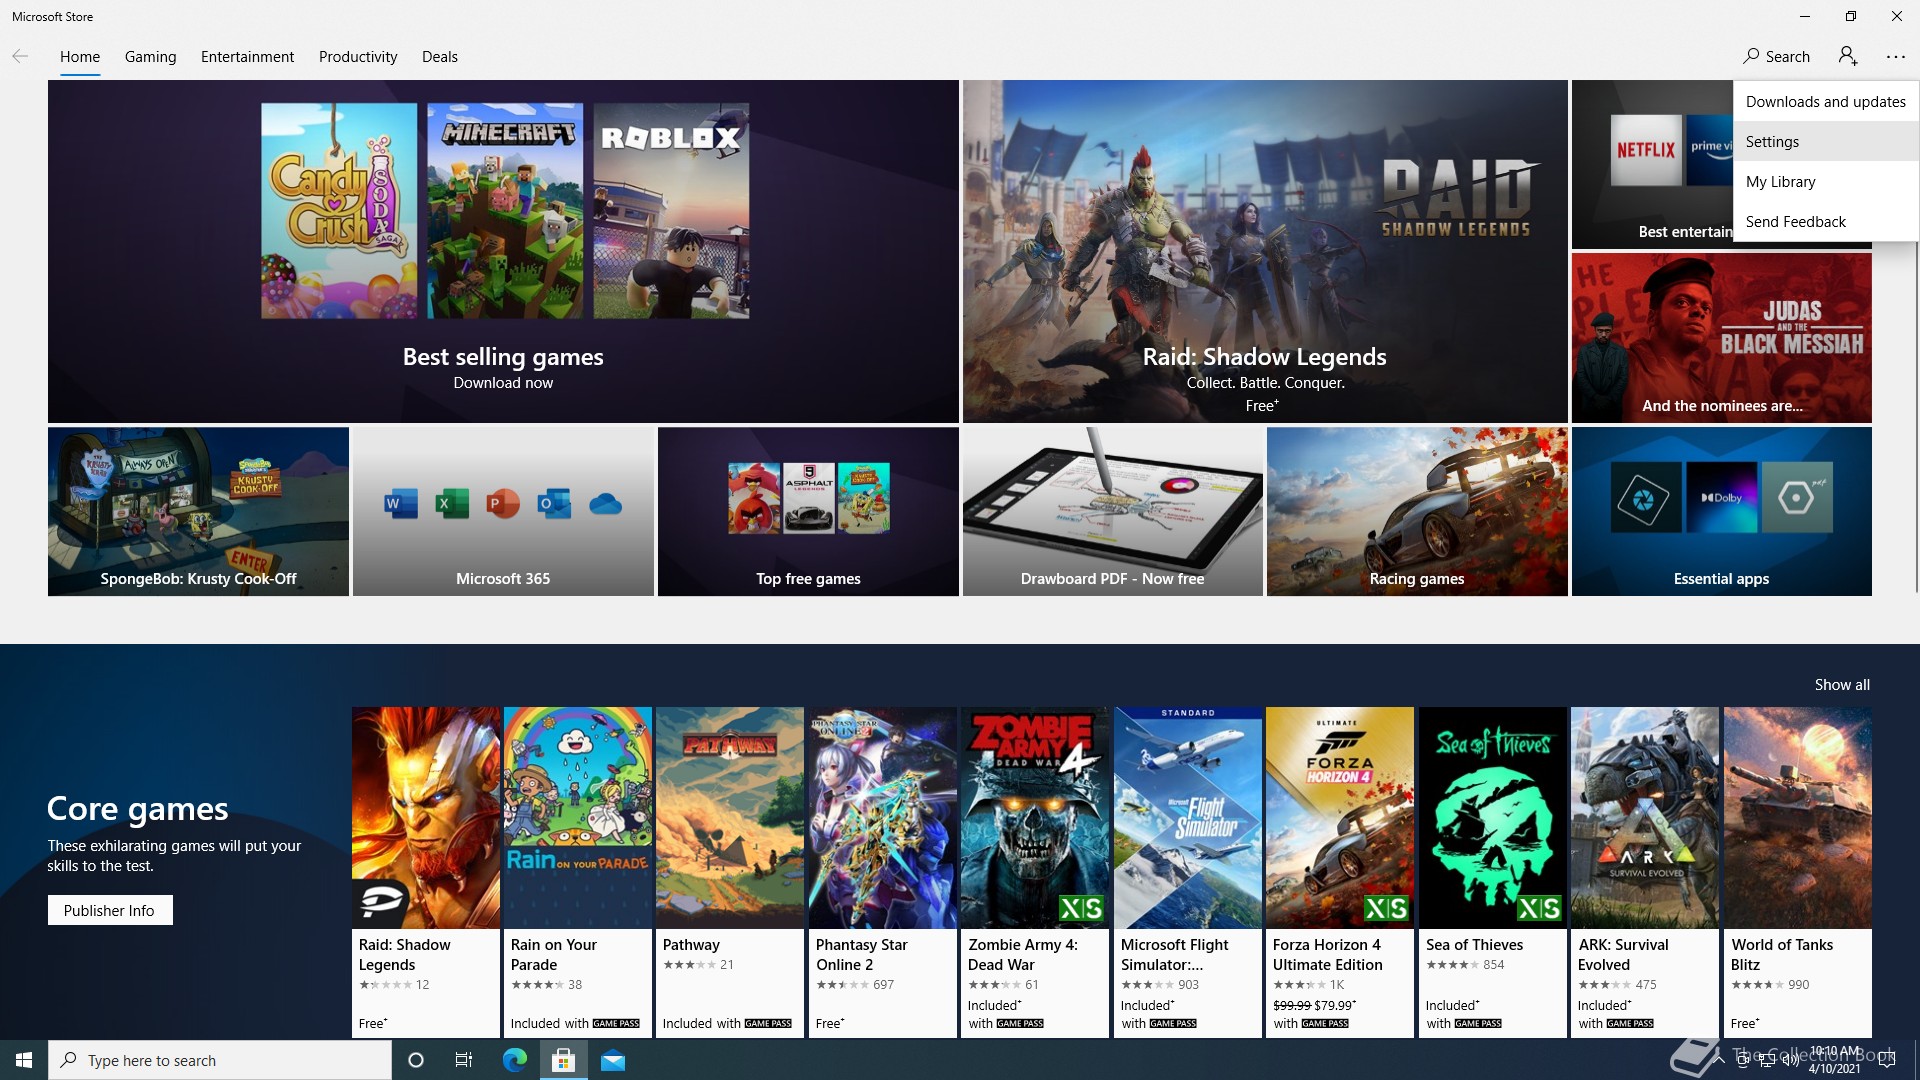This screenshot has width=1920, height=1080.
Task: Open Rain on Your Parade game card
Action: tap(578, 872)
